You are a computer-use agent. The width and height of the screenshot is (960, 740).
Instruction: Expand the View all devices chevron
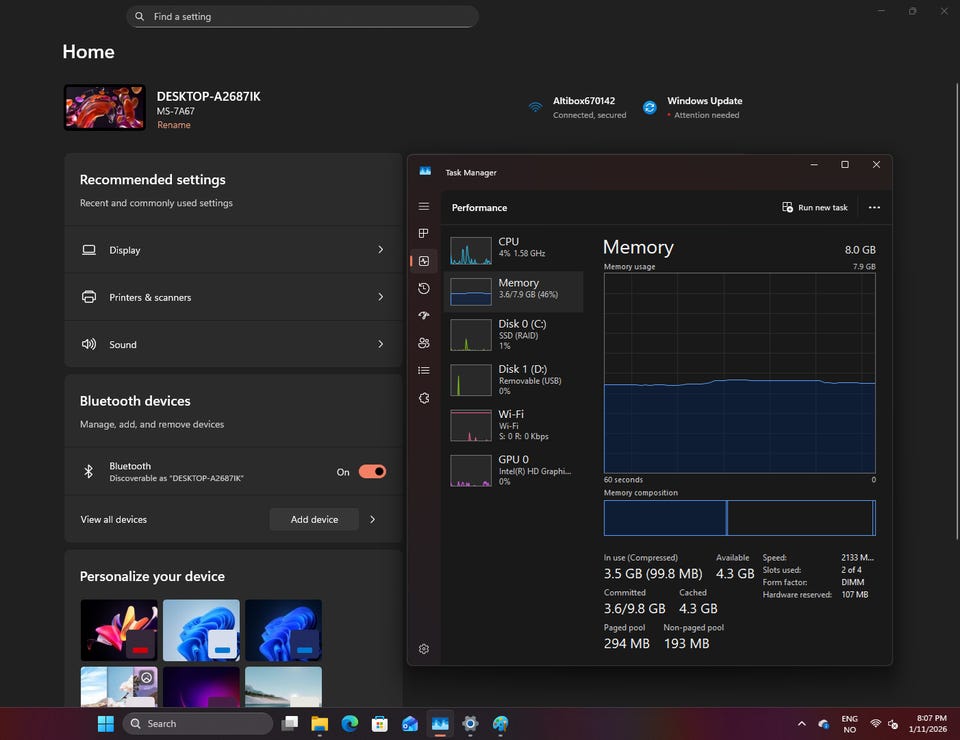pyautogui.click(x=373, y=520)
